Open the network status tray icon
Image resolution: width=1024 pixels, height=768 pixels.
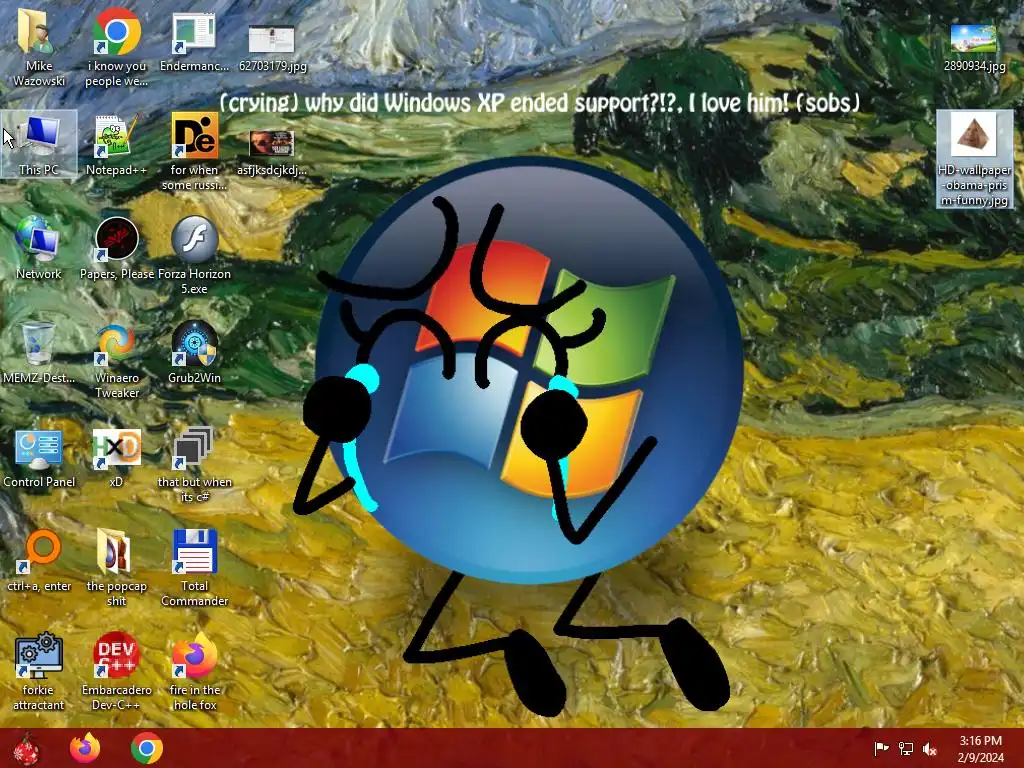906,748
